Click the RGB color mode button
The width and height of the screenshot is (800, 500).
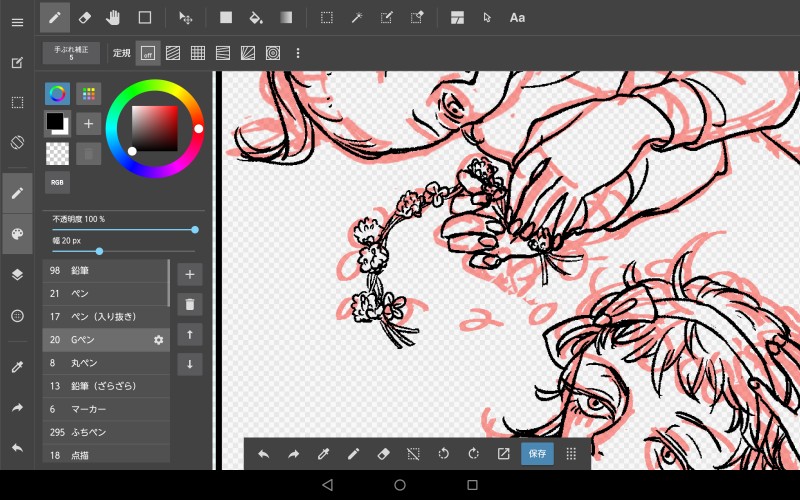[x=57, y=183]
